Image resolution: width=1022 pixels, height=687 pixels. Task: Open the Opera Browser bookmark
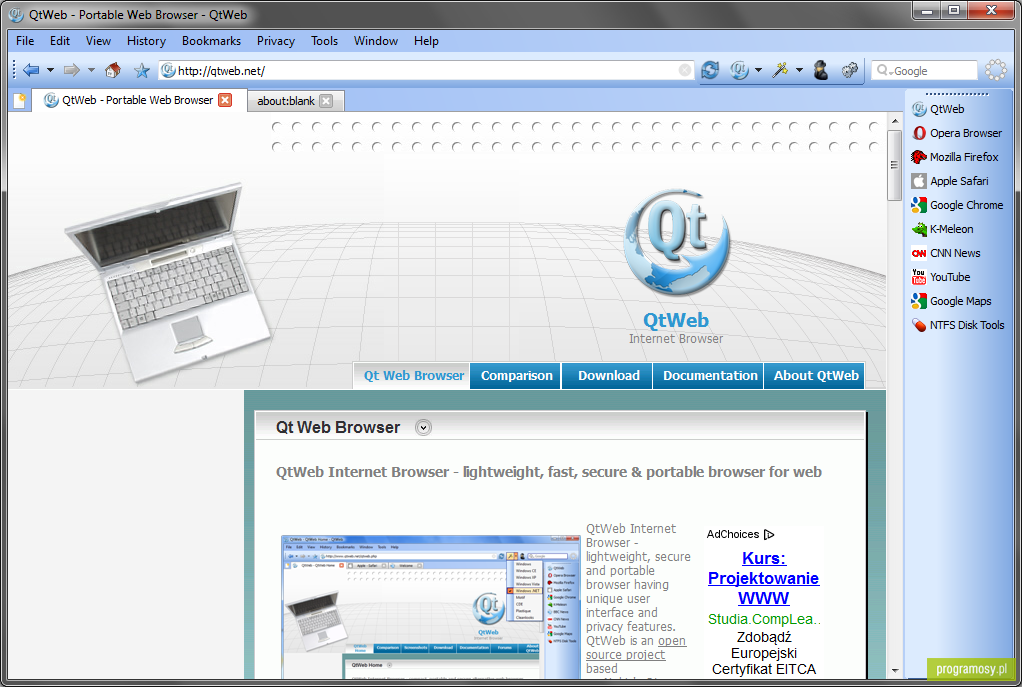[x=957, y=133]
